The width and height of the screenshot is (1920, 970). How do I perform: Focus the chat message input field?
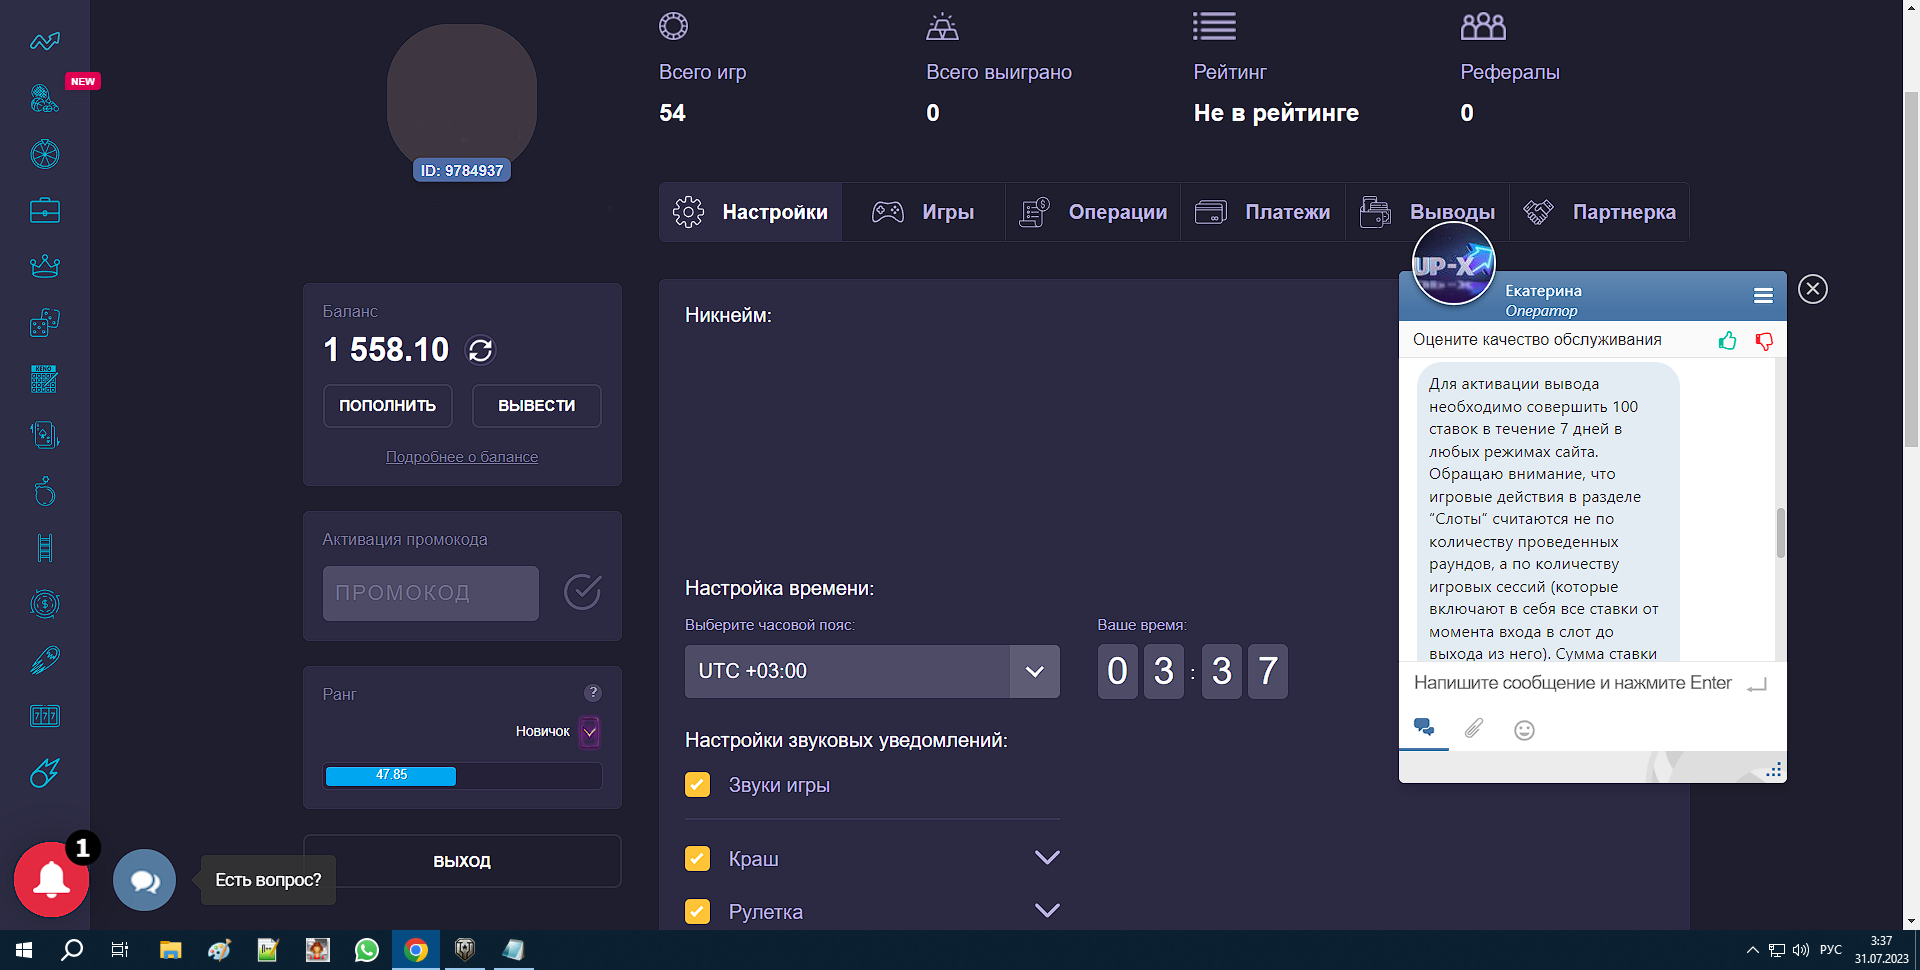tap(1573, 683)
